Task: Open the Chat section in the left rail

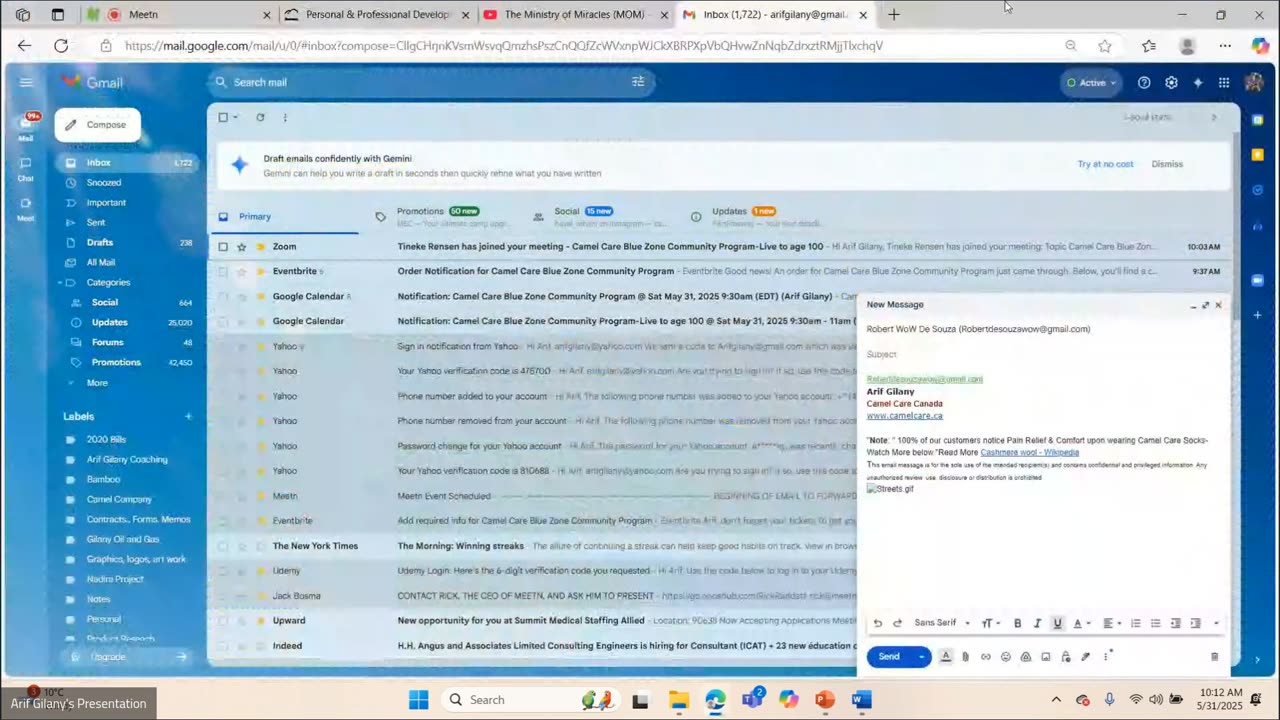Action: pyautogui.click(x=26, y=167)
